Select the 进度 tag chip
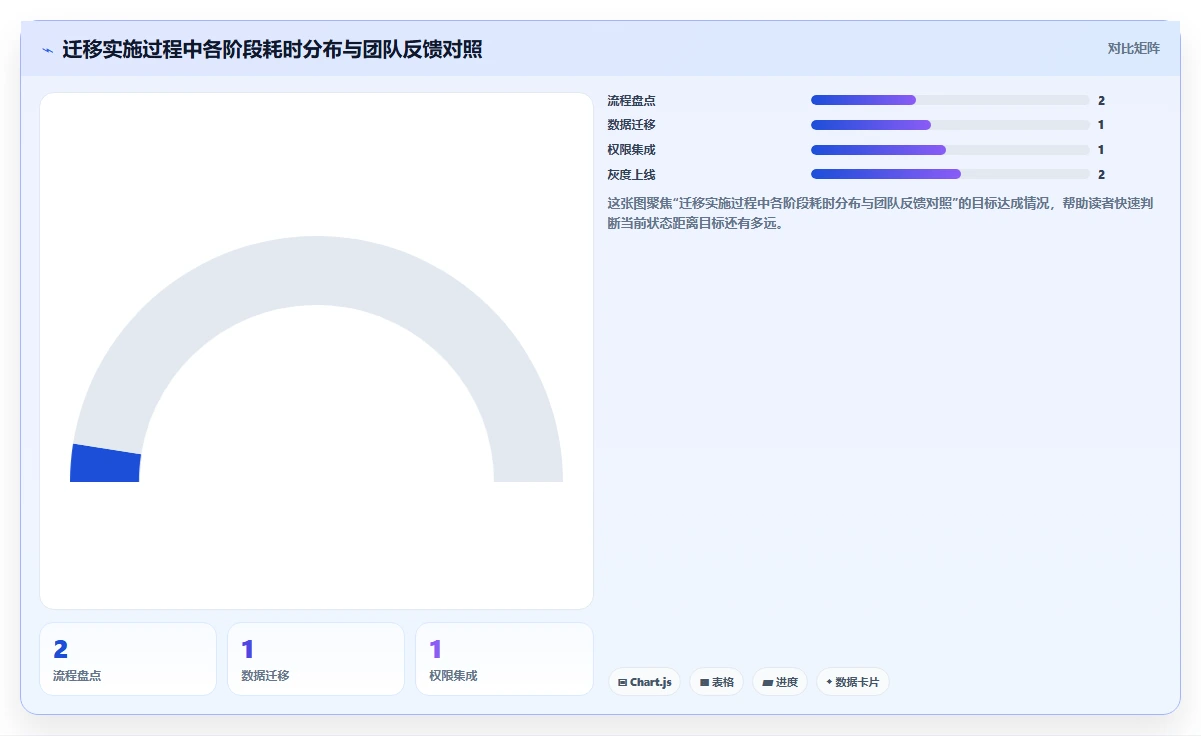 (x=780, y=682)
